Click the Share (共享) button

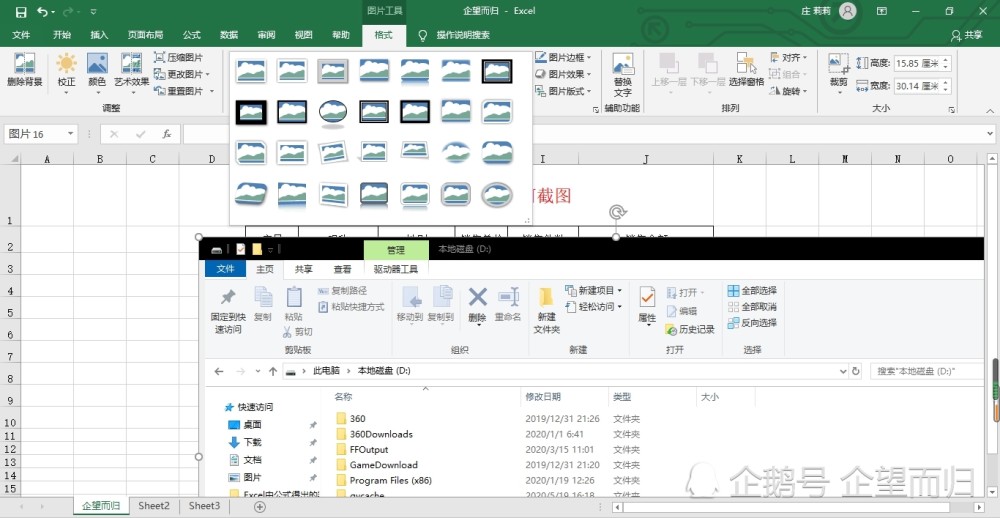[x=966, y=35]
